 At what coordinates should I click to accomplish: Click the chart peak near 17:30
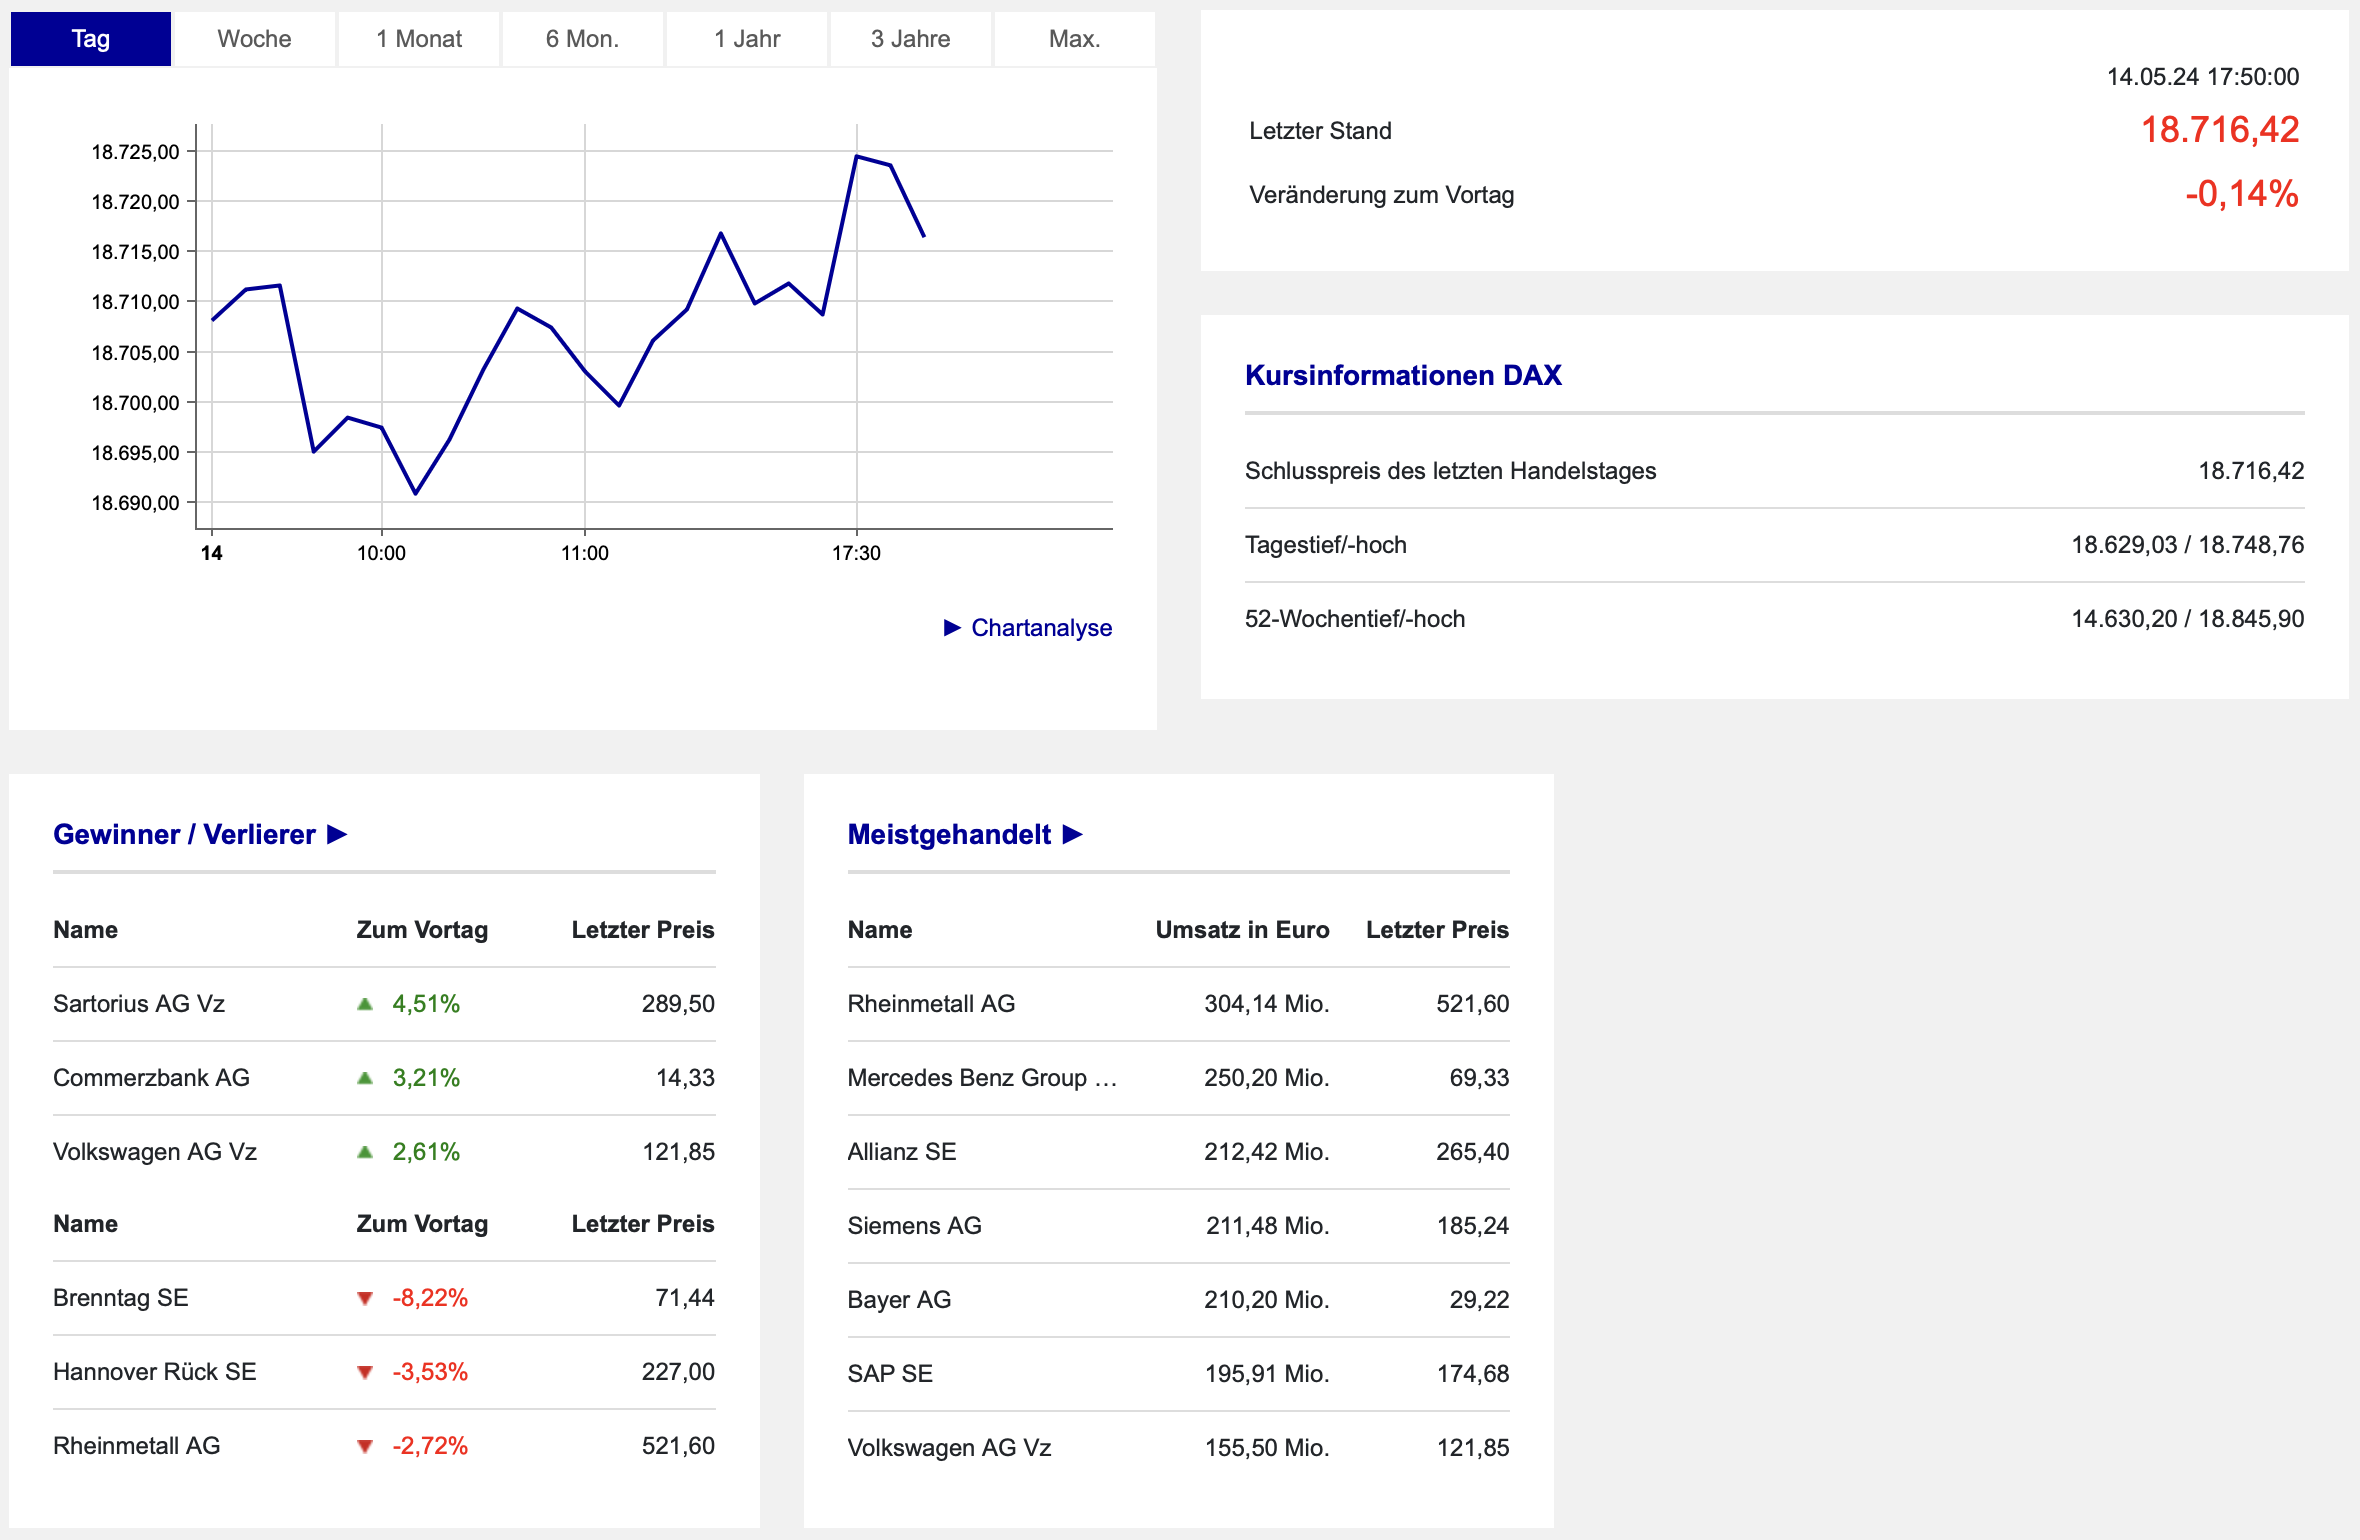pos(857,157)
